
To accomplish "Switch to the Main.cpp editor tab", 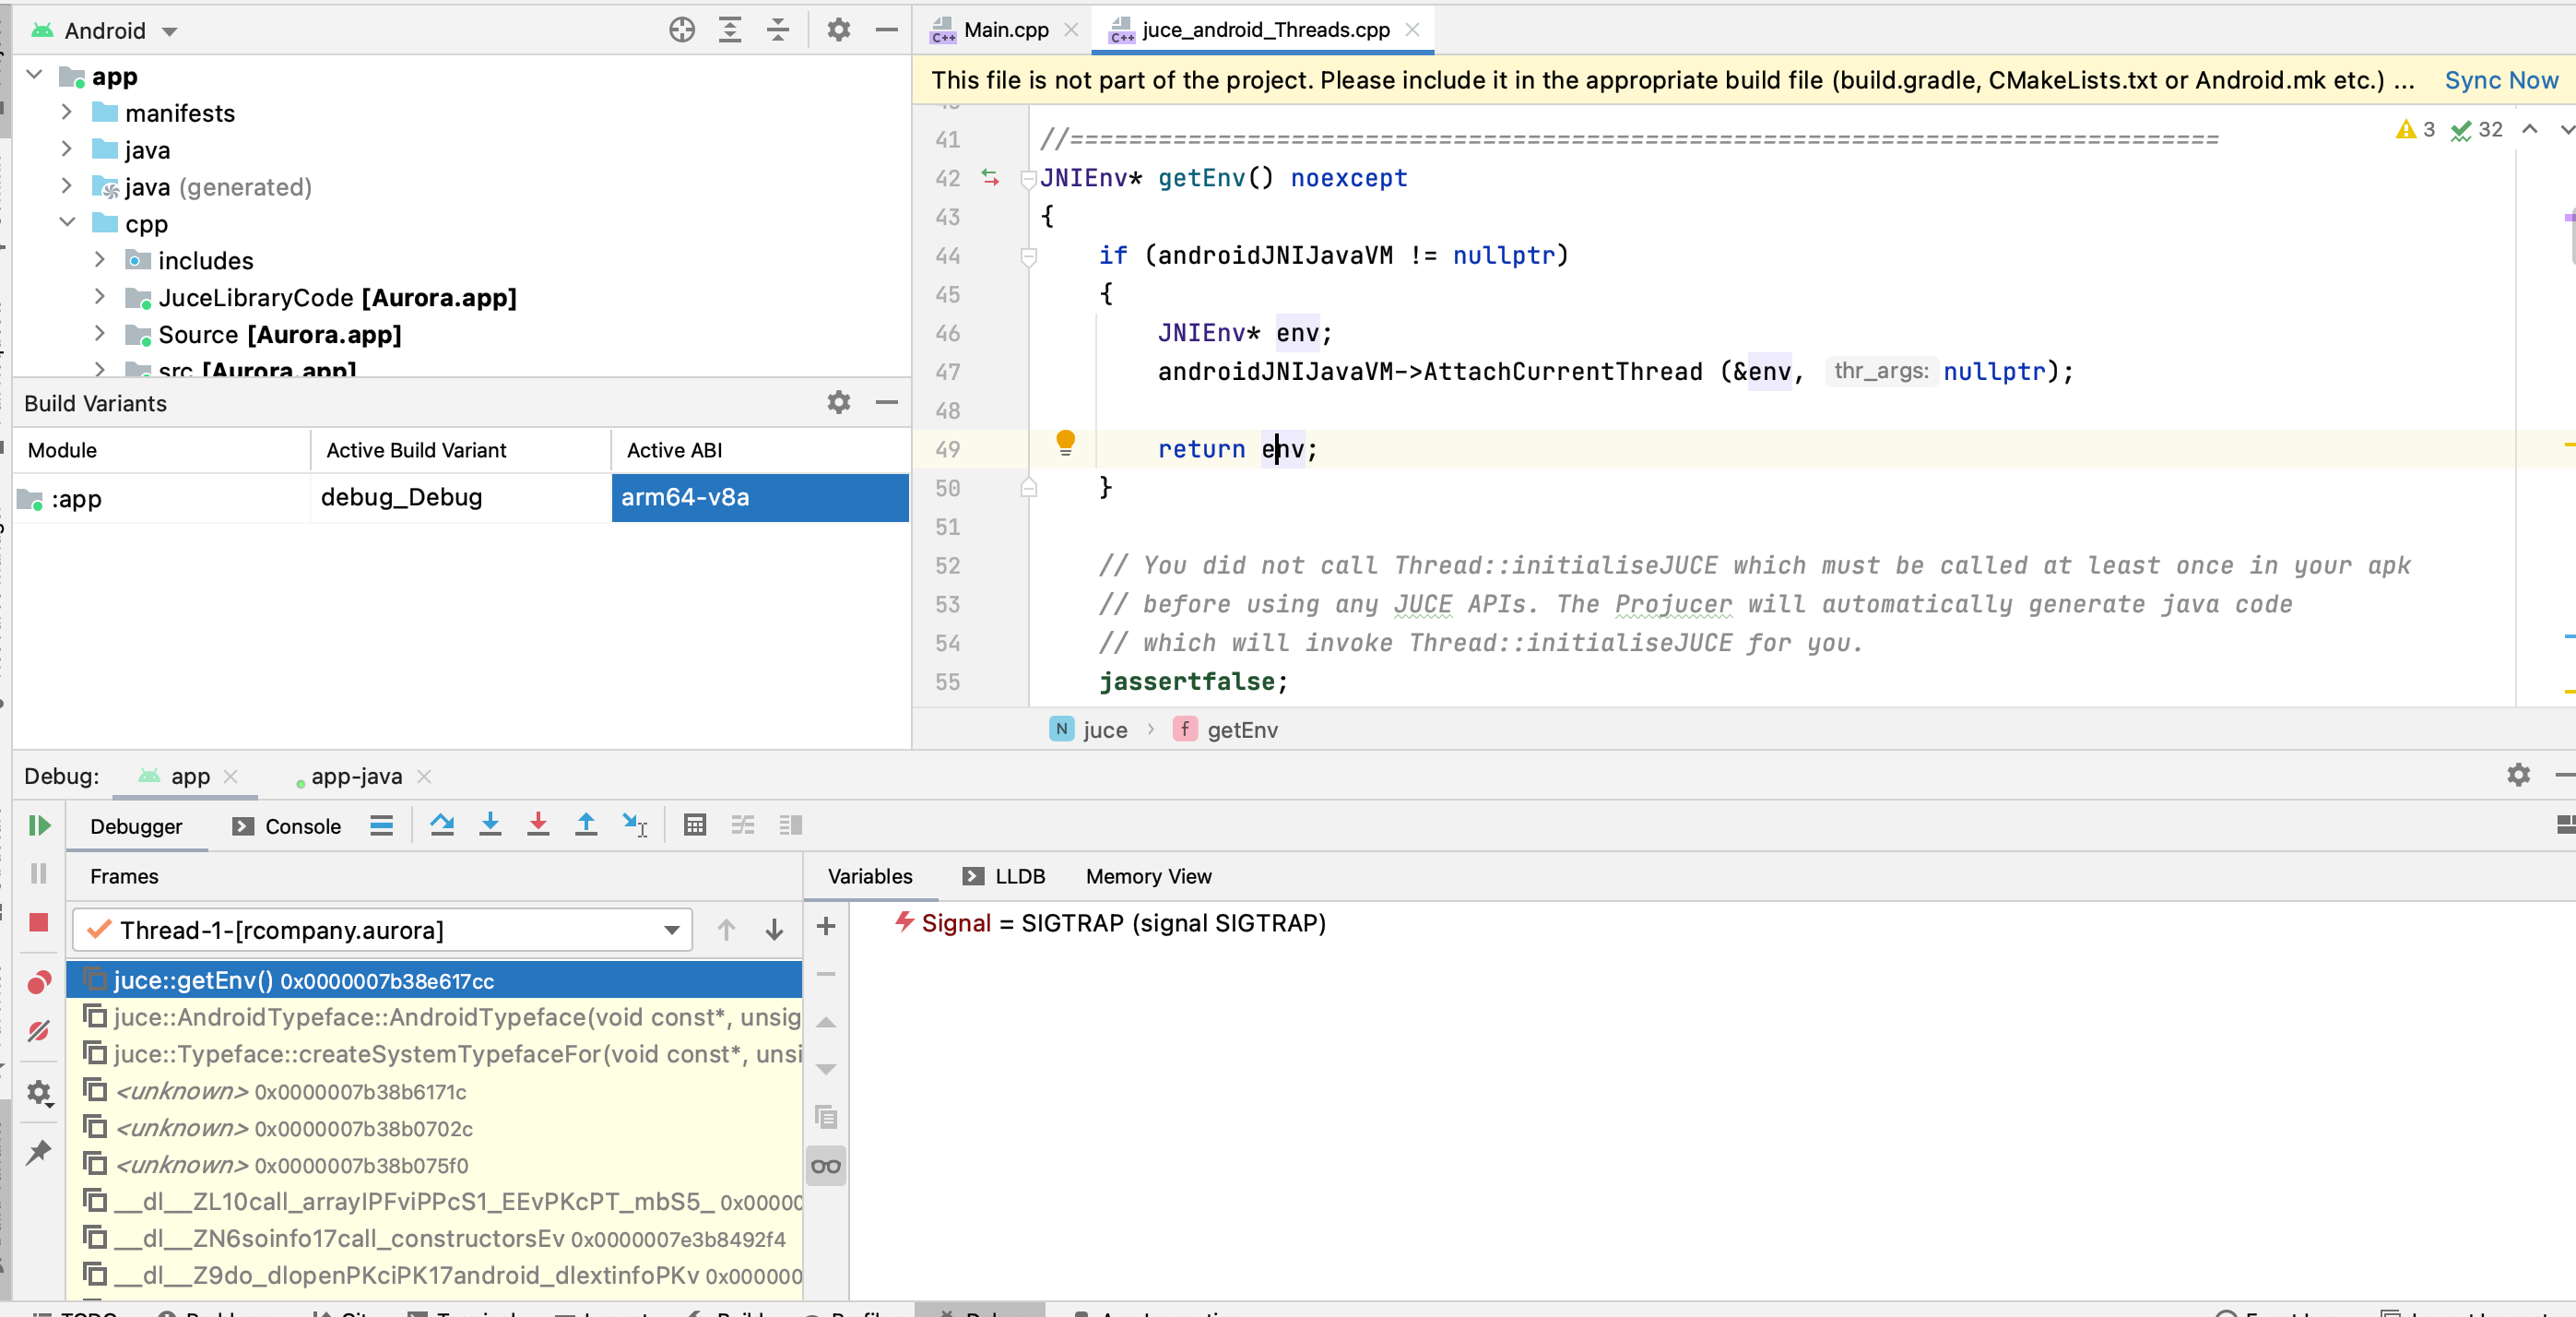I will pyautogui.click(x=1005, y=29).
